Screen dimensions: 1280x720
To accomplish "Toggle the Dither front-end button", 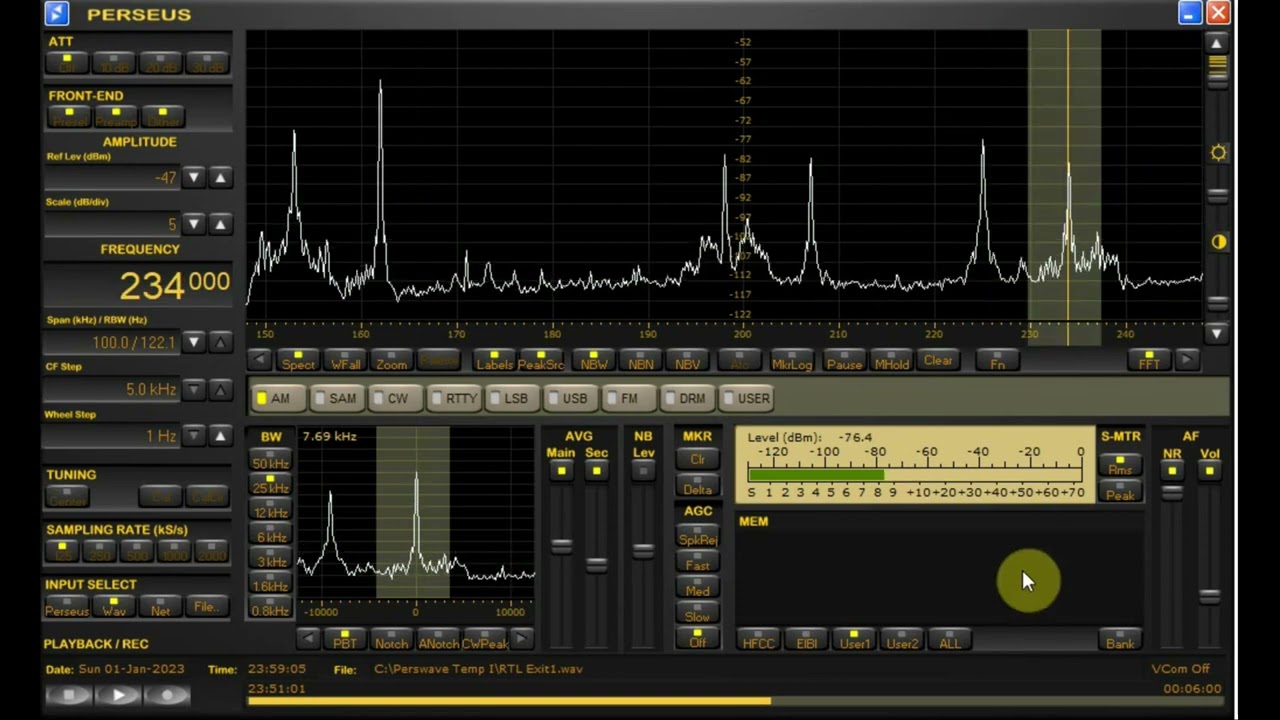I will [x=163, y=117].
